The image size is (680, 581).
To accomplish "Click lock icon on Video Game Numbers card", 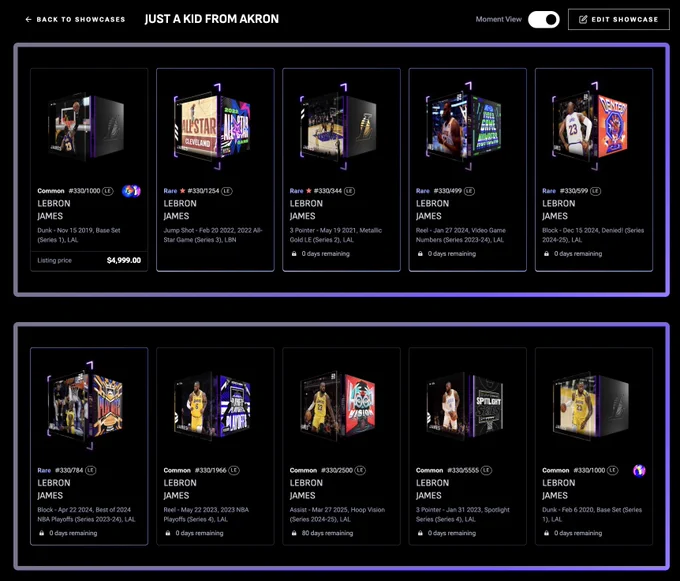I will click(420, 254).
